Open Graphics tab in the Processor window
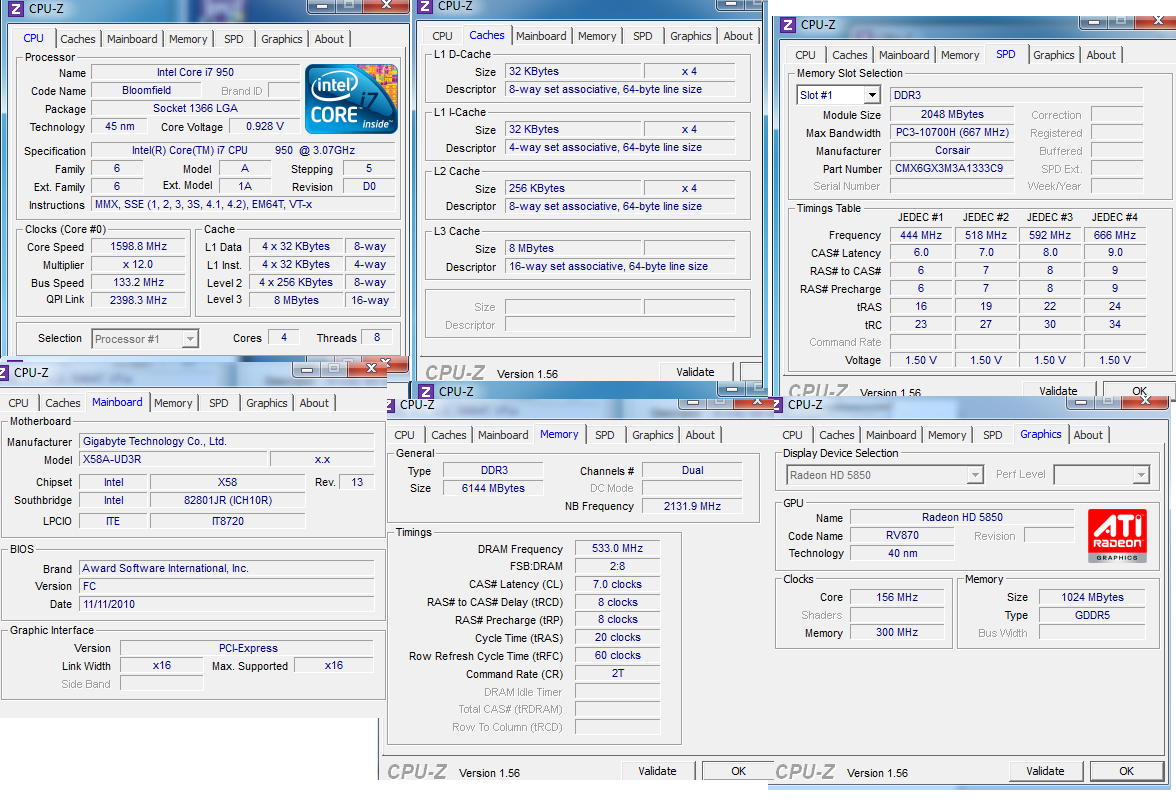The height and width of the screenshot is (804, 1176). coord(281,39)
